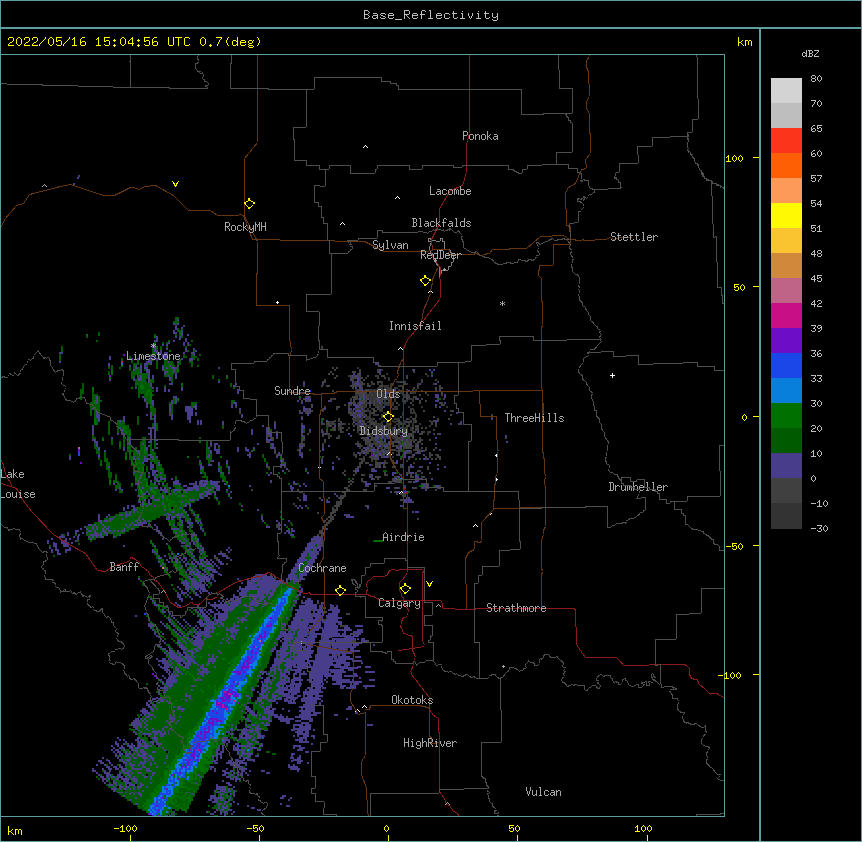Click the yellow 54 dBZ legend color
862x842 pixels.
(786, 215)
